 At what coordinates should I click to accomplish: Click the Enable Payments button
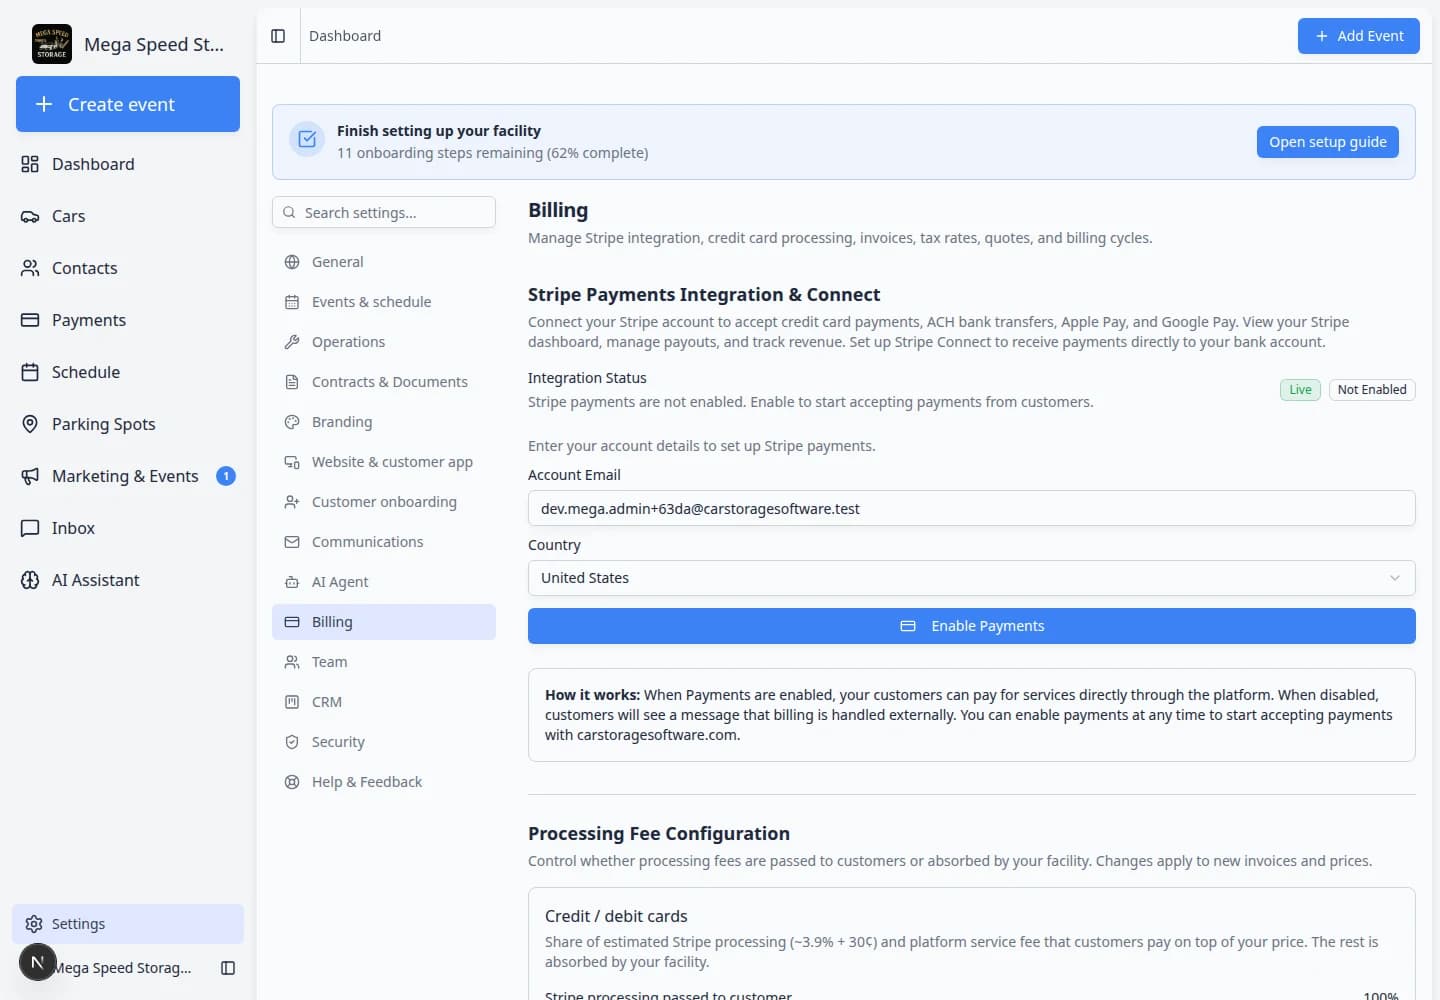[971, 626]
